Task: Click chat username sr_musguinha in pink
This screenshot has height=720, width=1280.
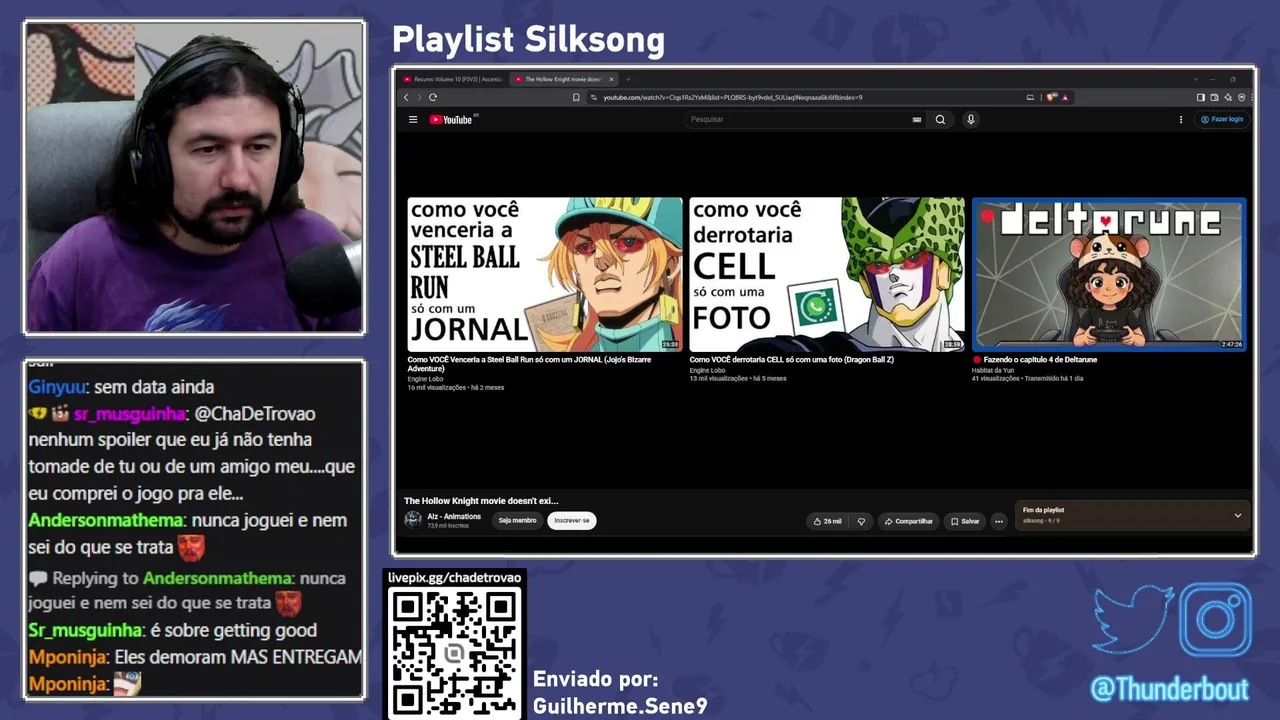Action: point(129,414)
